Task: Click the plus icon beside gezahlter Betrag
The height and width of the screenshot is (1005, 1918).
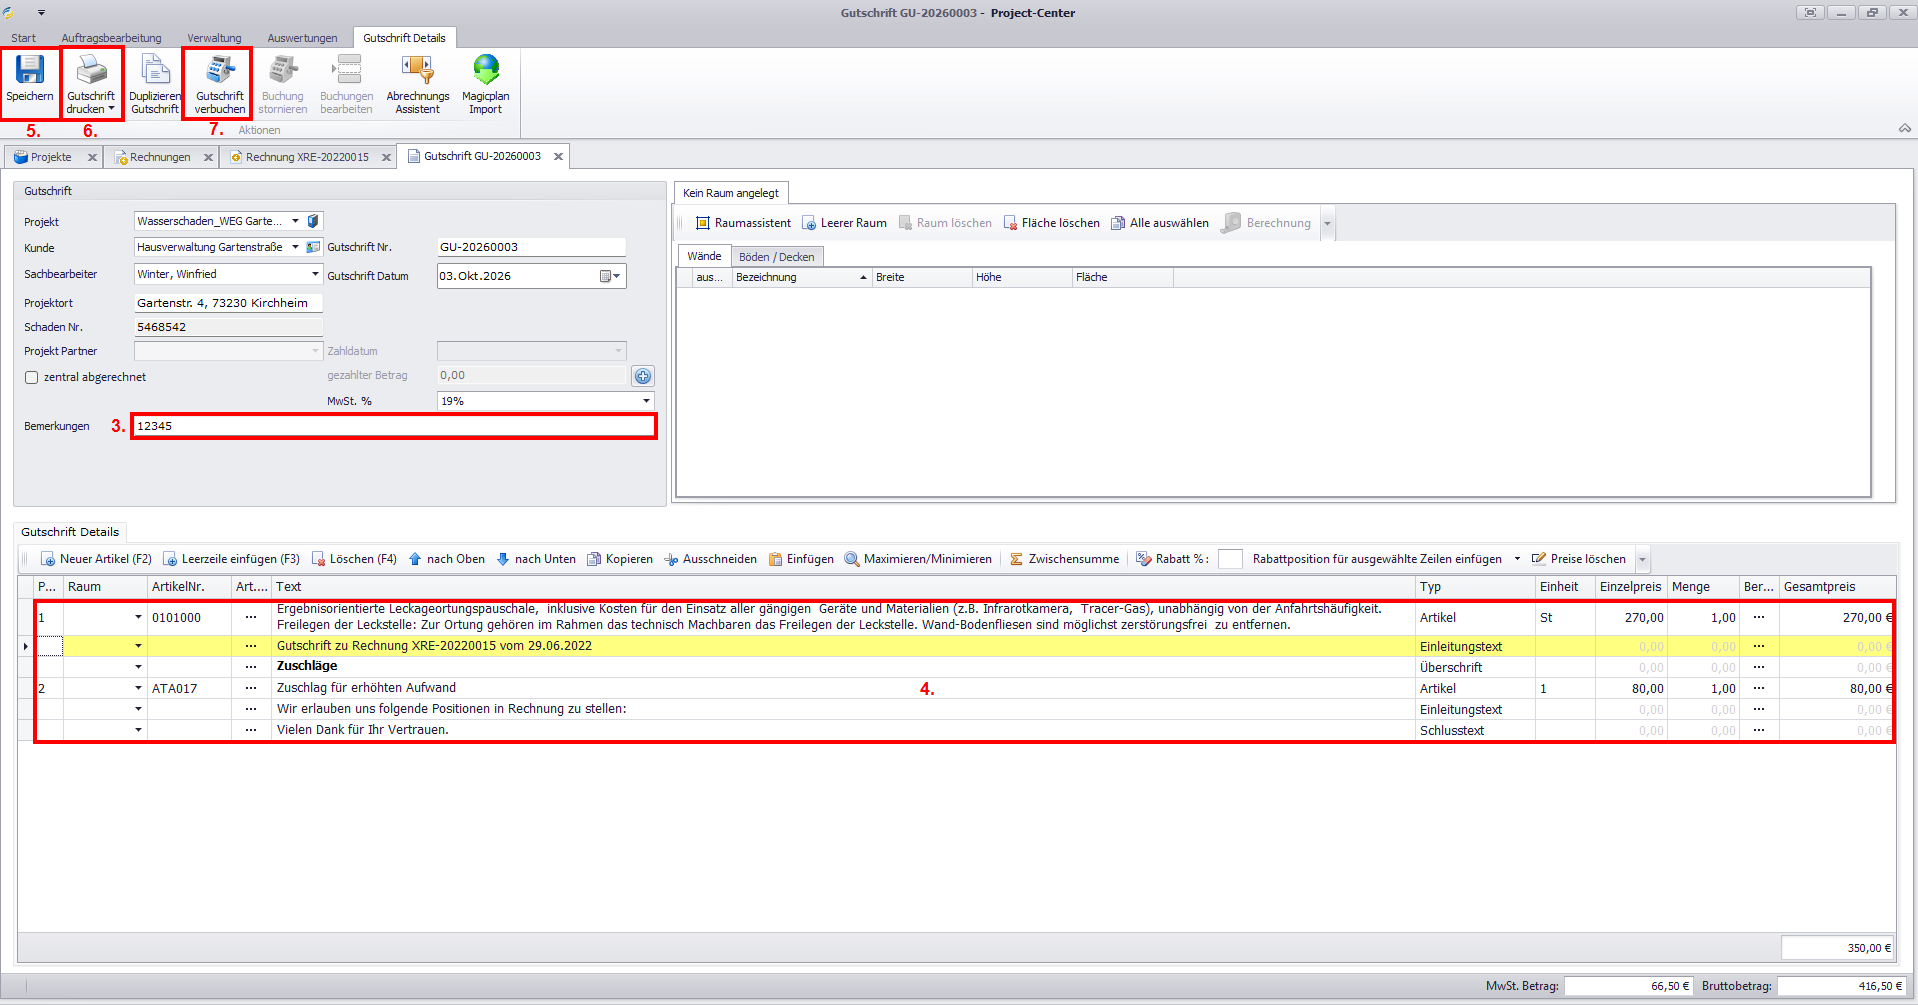Action: (643, 376)
